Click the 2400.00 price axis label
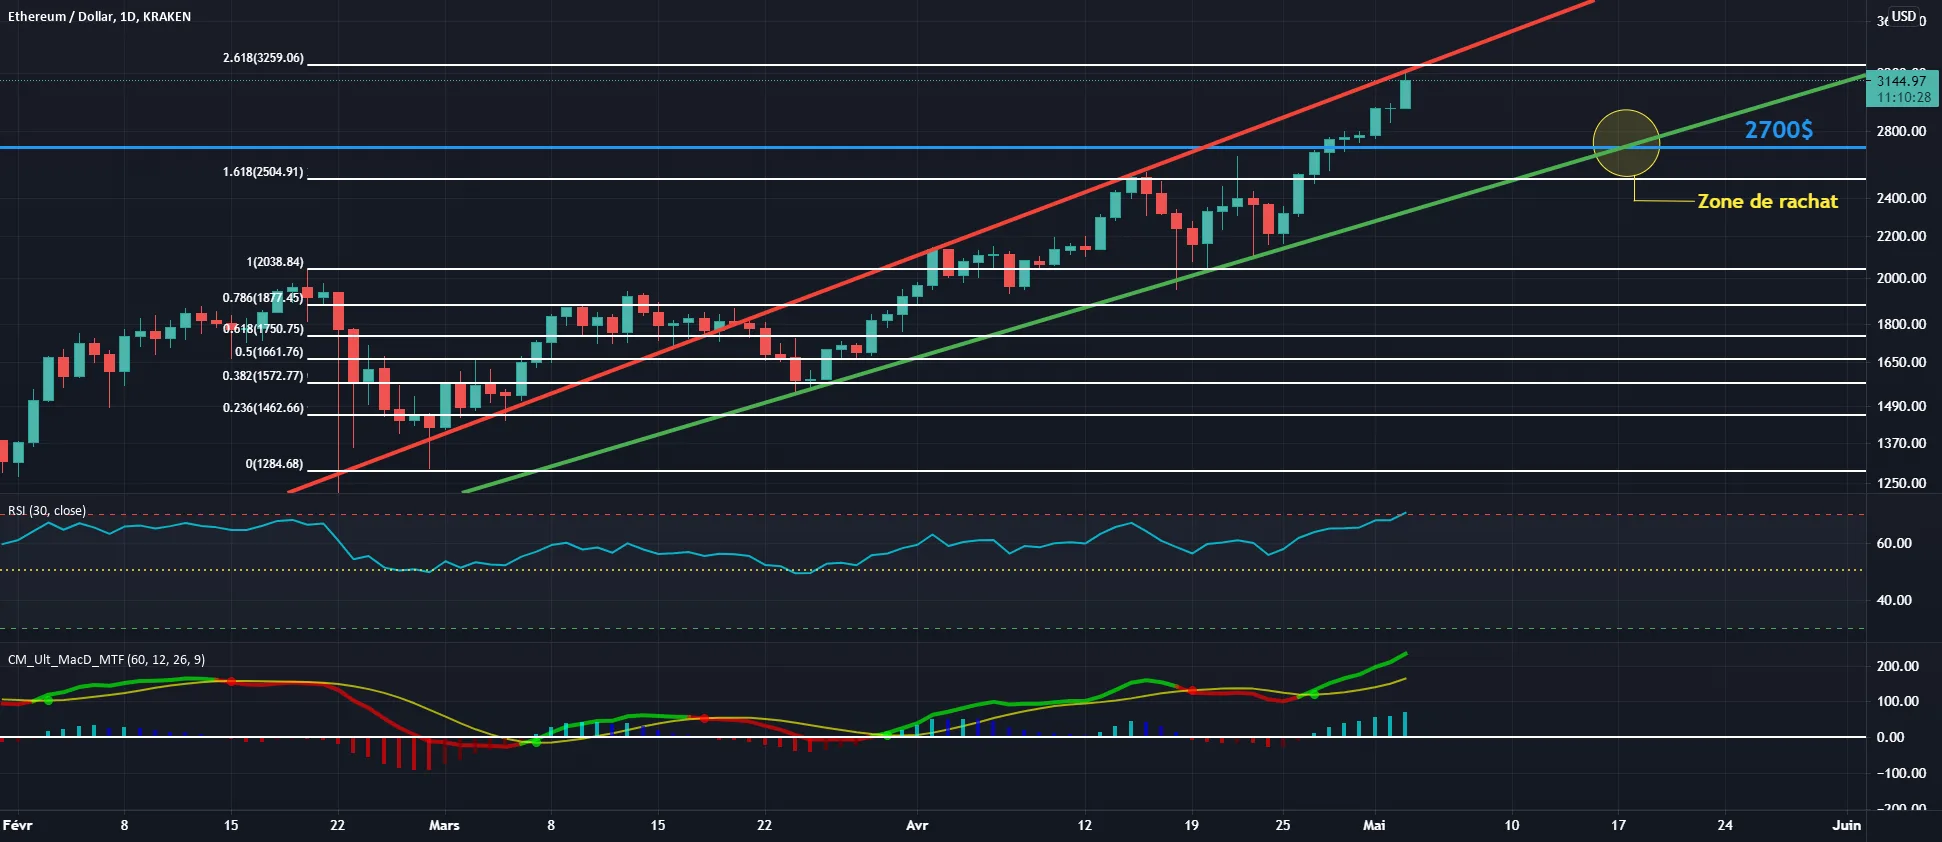The height and width of the screenshot is (842, 1942). [x=1901, y=198]
